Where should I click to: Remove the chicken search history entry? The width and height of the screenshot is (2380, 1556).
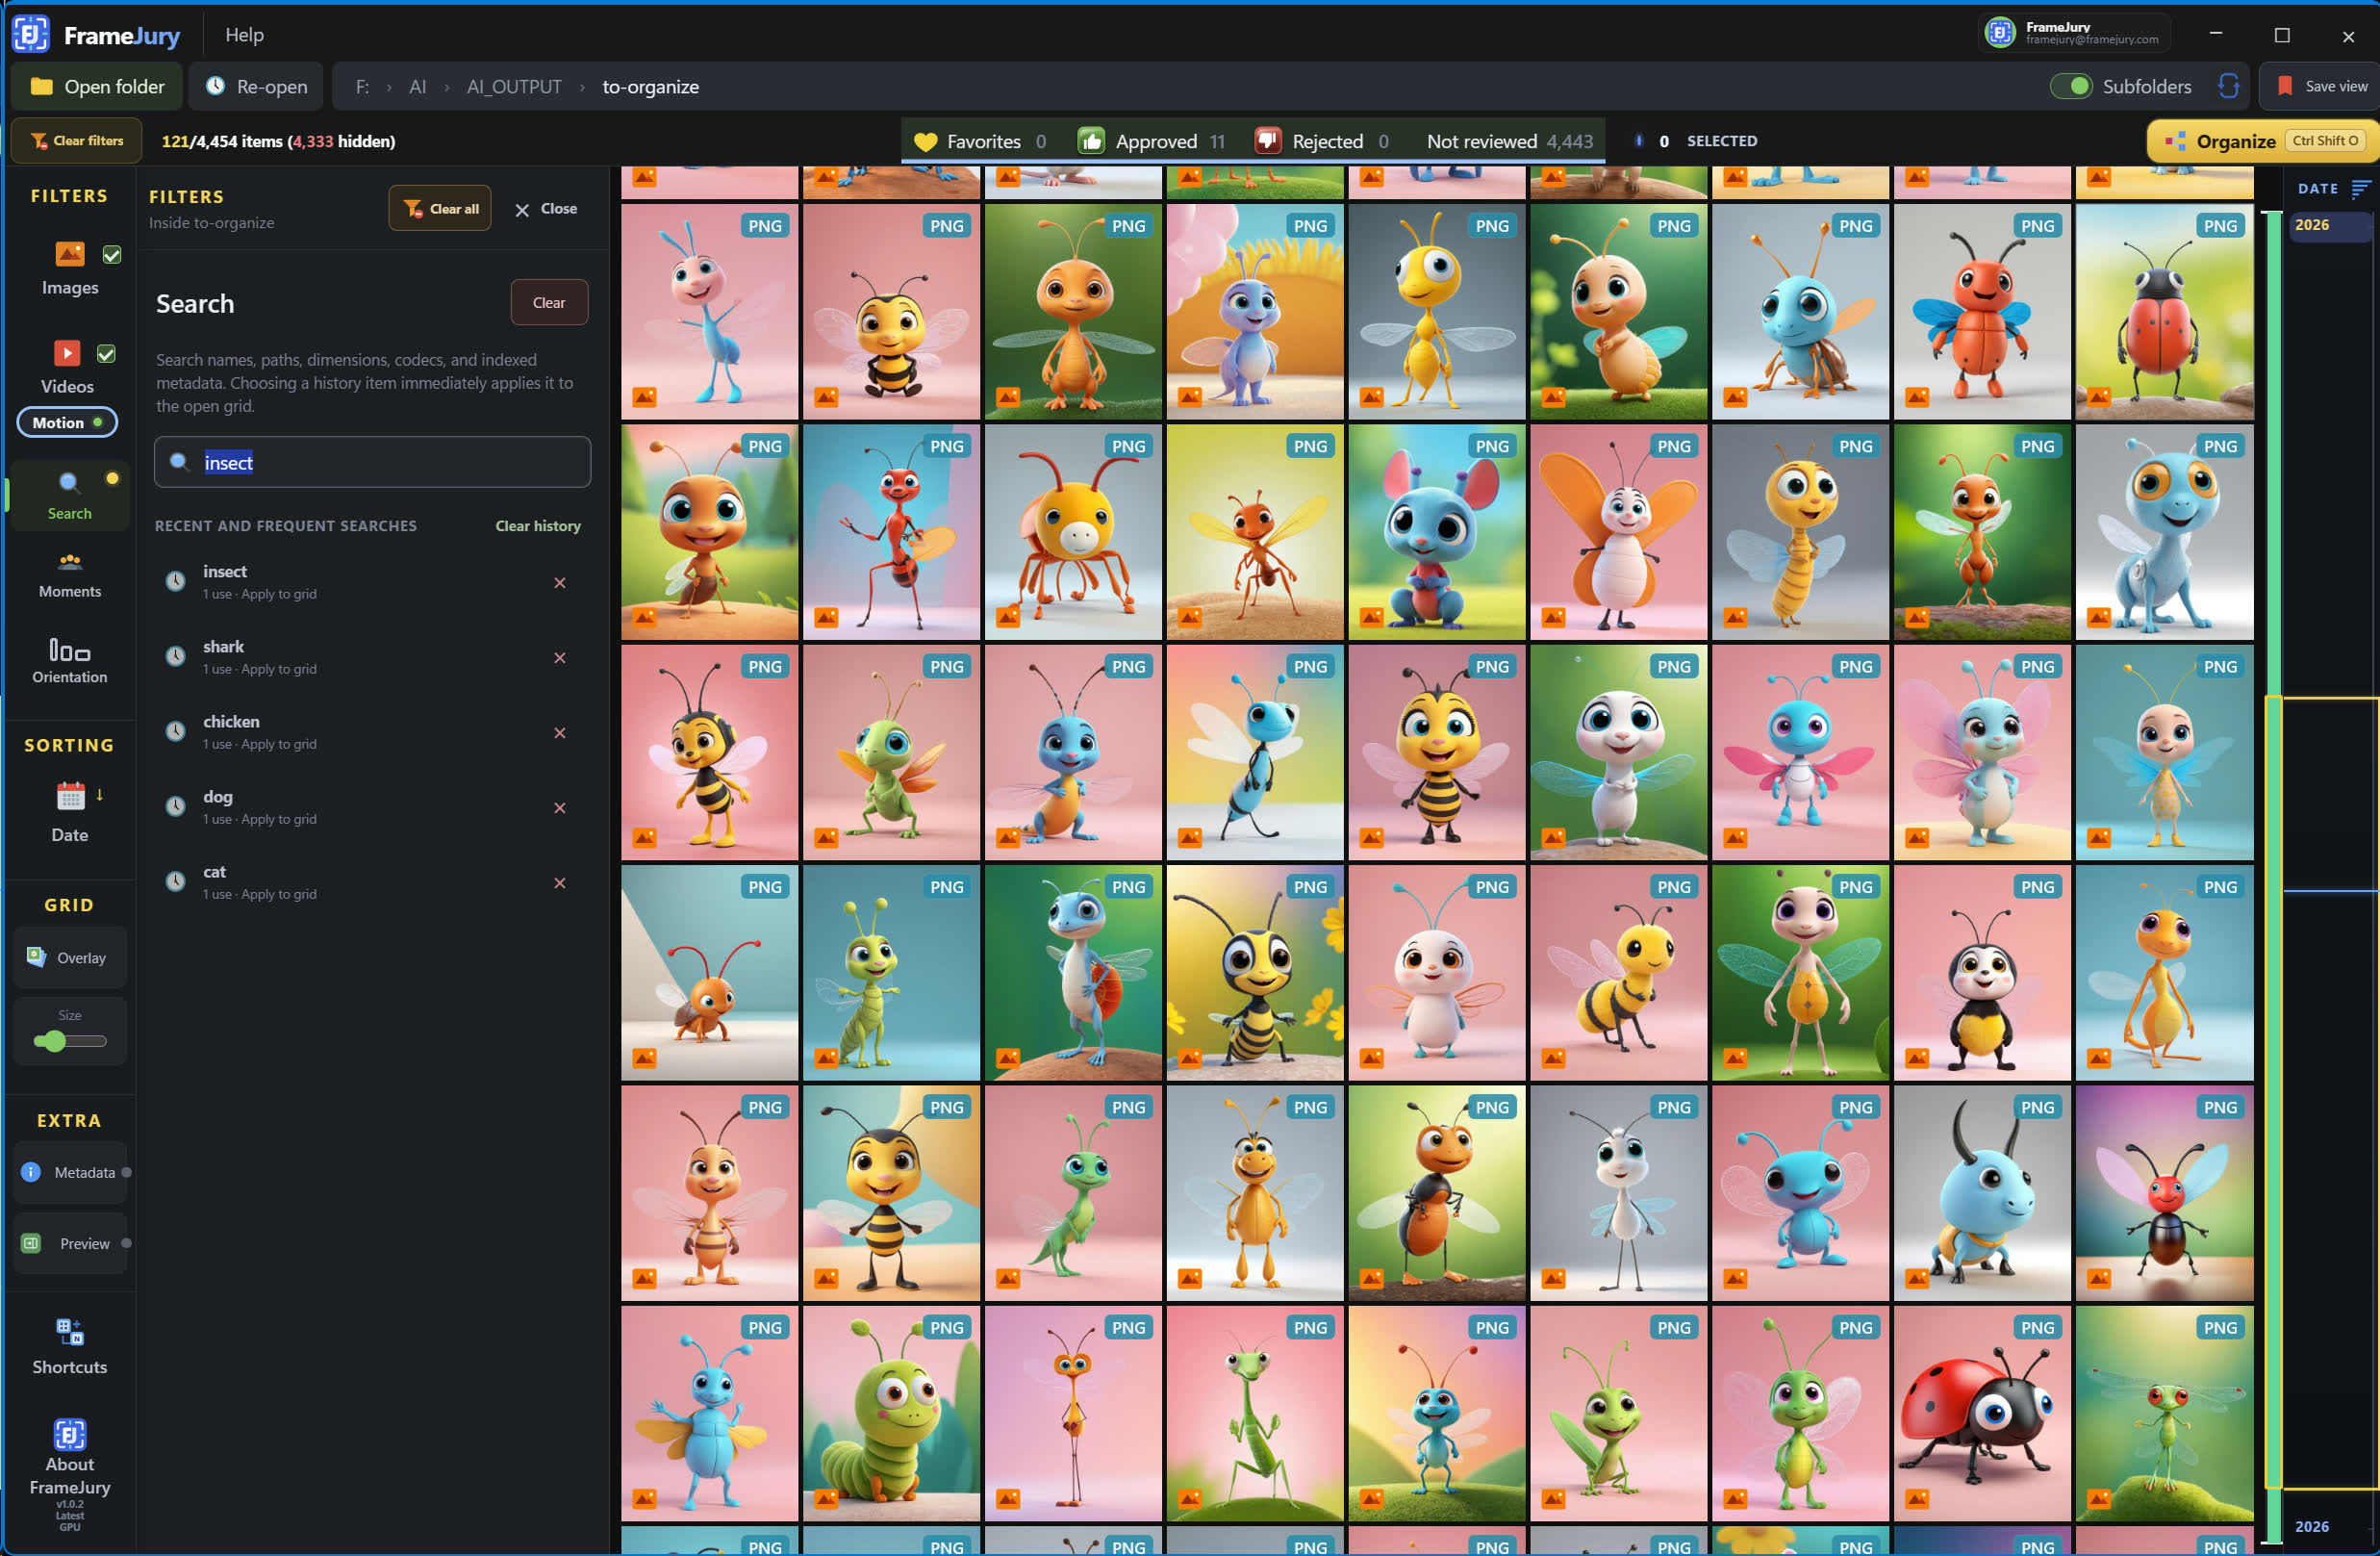pyautogui.click(x=560, y=733)
